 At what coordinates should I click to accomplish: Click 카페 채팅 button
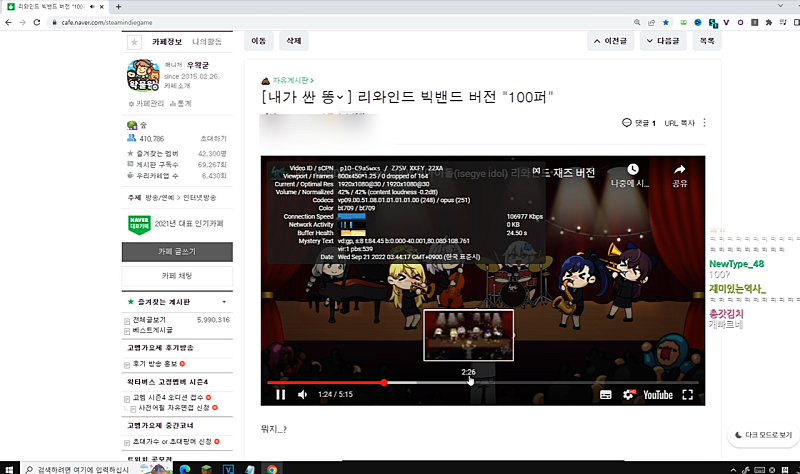click(177, 276)
